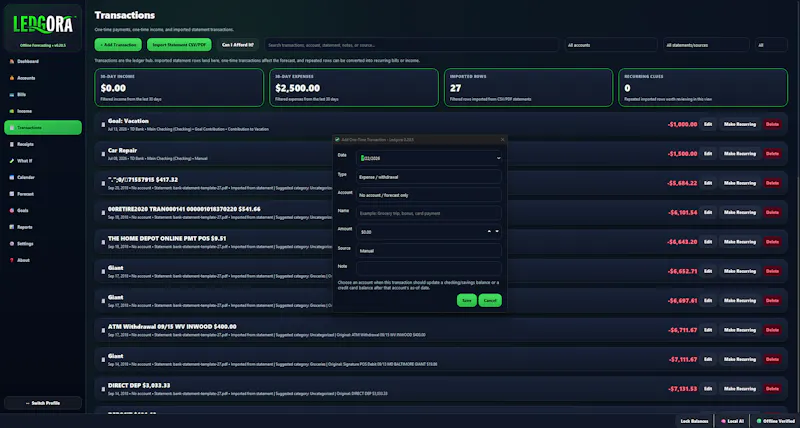Screen dimensions: 800x428
Task: Click the -$7,131.53 amount text
Action: [x=683, y=389]
